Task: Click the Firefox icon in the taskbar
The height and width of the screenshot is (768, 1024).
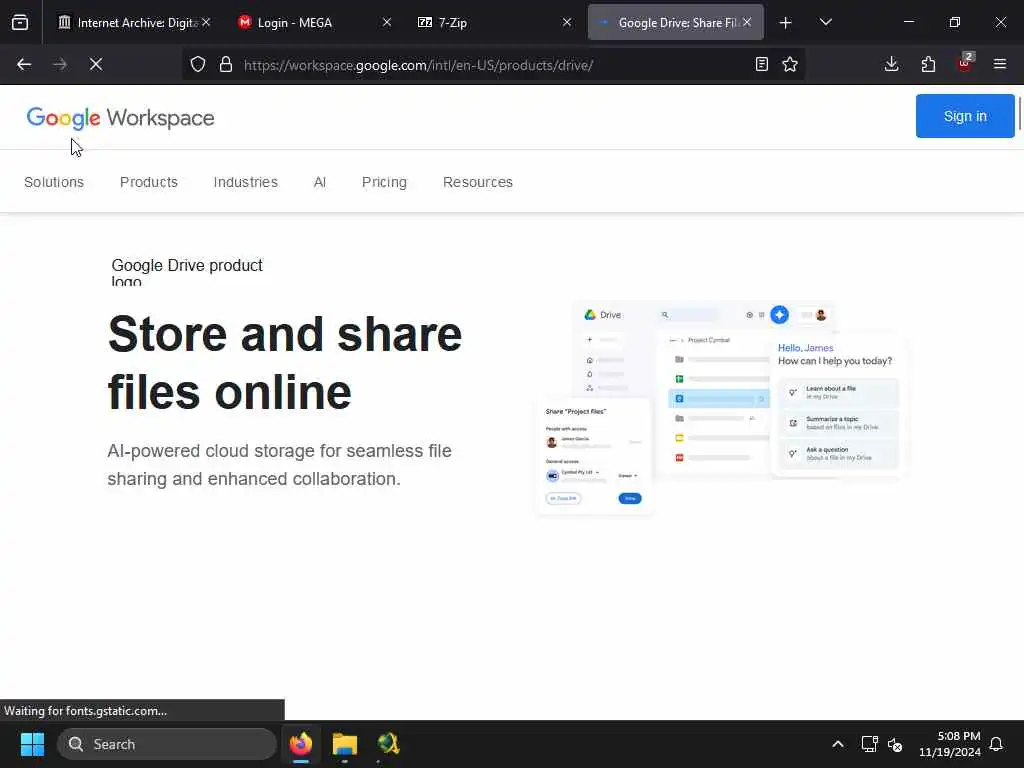Action: (x=300, y=744)
